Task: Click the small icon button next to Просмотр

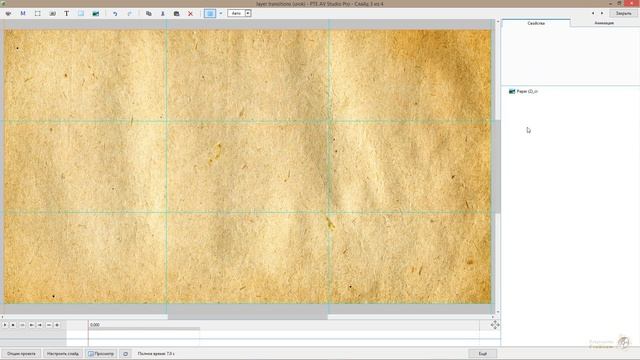Action: 125,353
